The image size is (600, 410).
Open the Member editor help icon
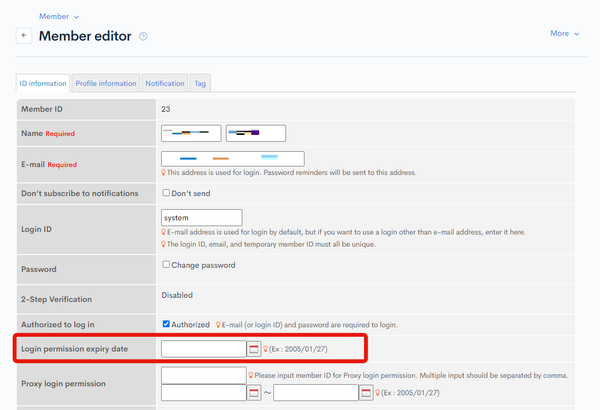143,36
